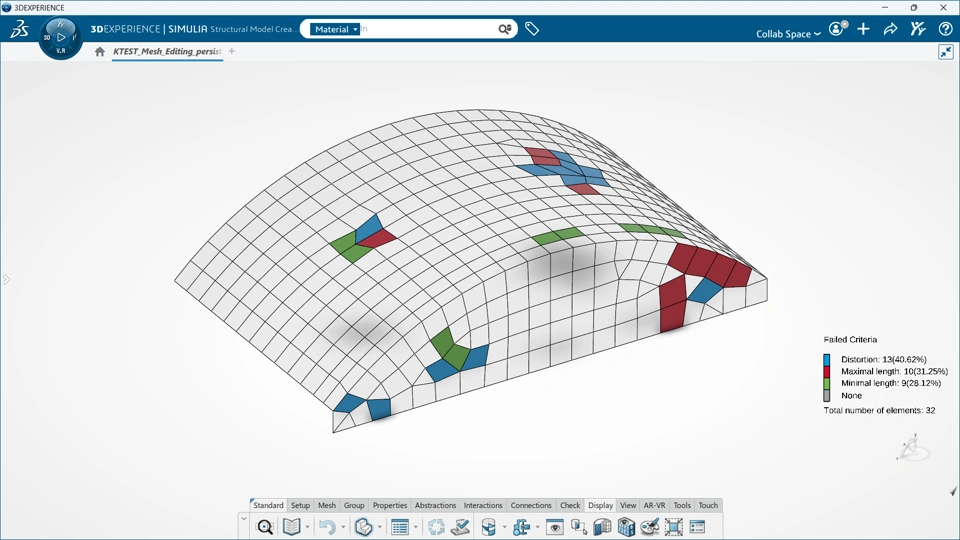This screenshot has height=540, width=960.
Task: Open the table list tool
Action: (x=400, y=527)
